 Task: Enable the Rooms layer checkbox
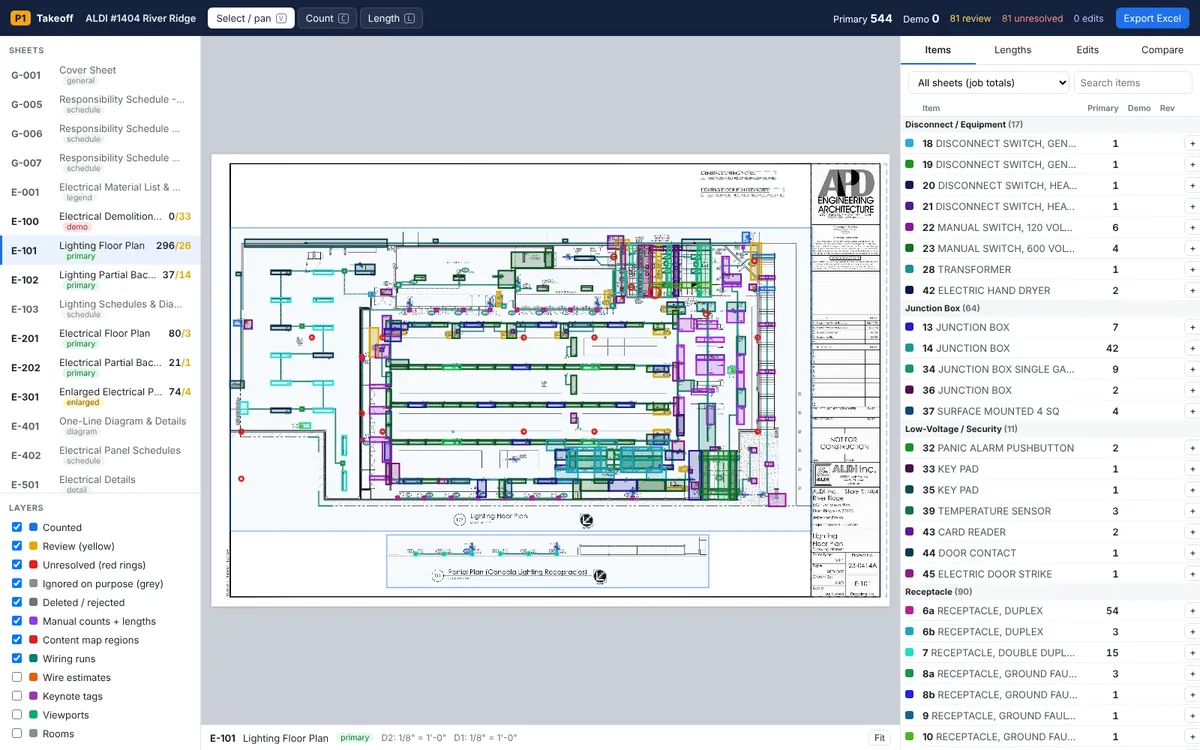17,734
